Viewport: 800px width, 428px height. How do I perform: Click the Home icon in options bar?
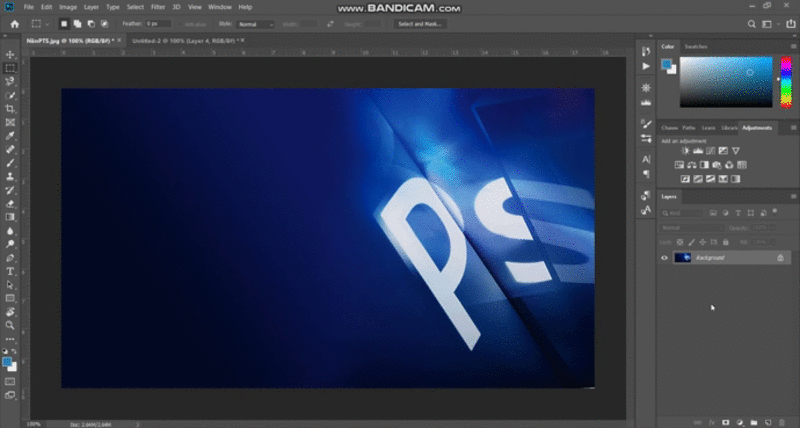tap(14, 23)
